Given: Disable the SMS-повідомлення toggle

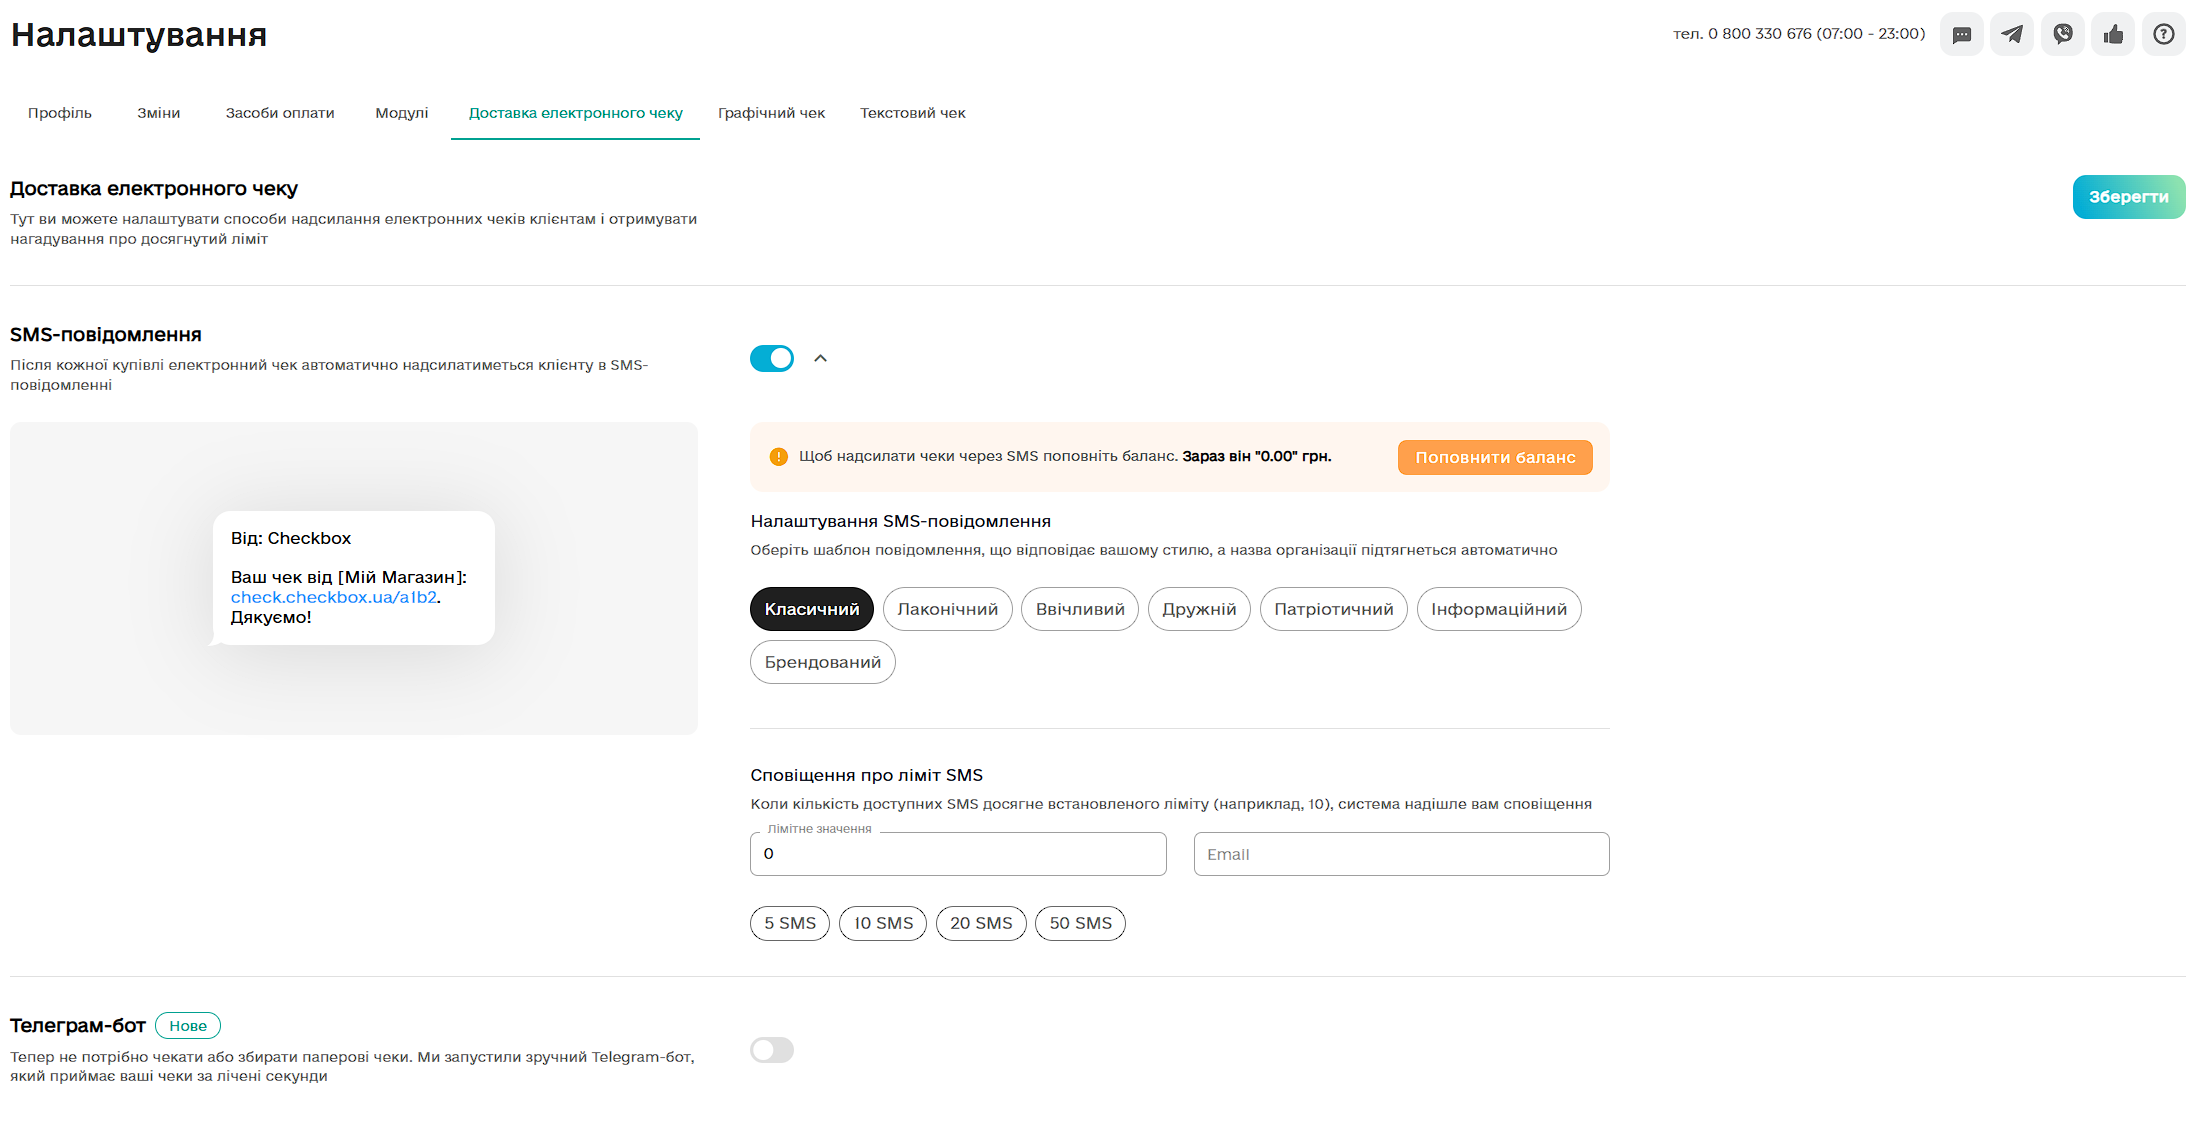Looking at the screenshot, I should (772, 358).
